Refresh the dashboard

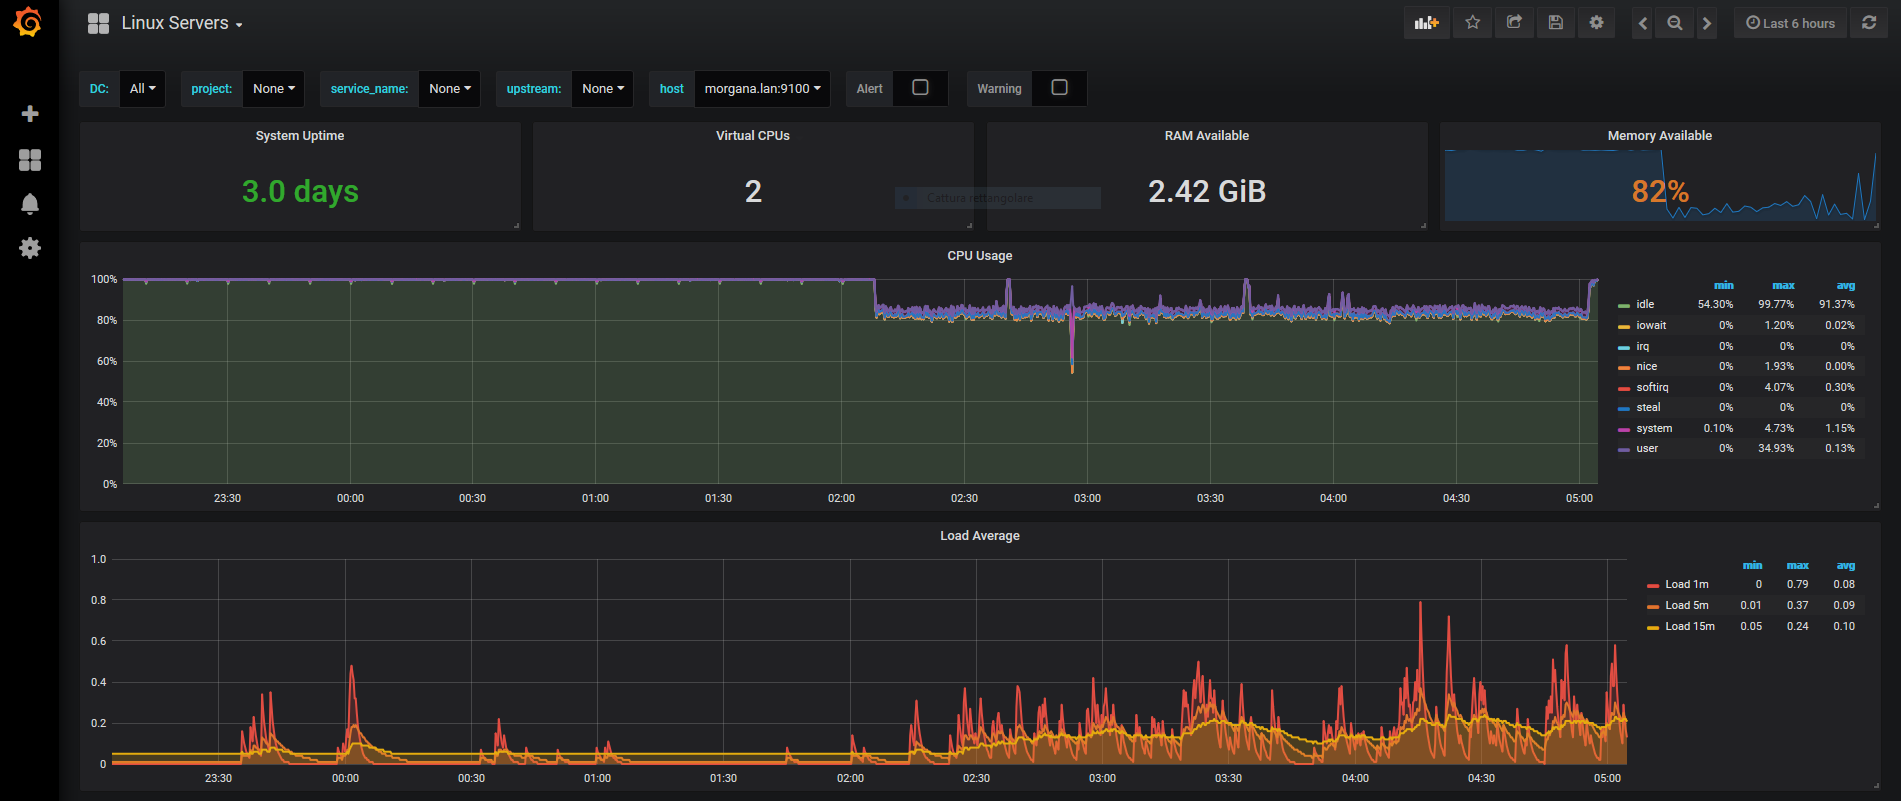click(1868, 23)
